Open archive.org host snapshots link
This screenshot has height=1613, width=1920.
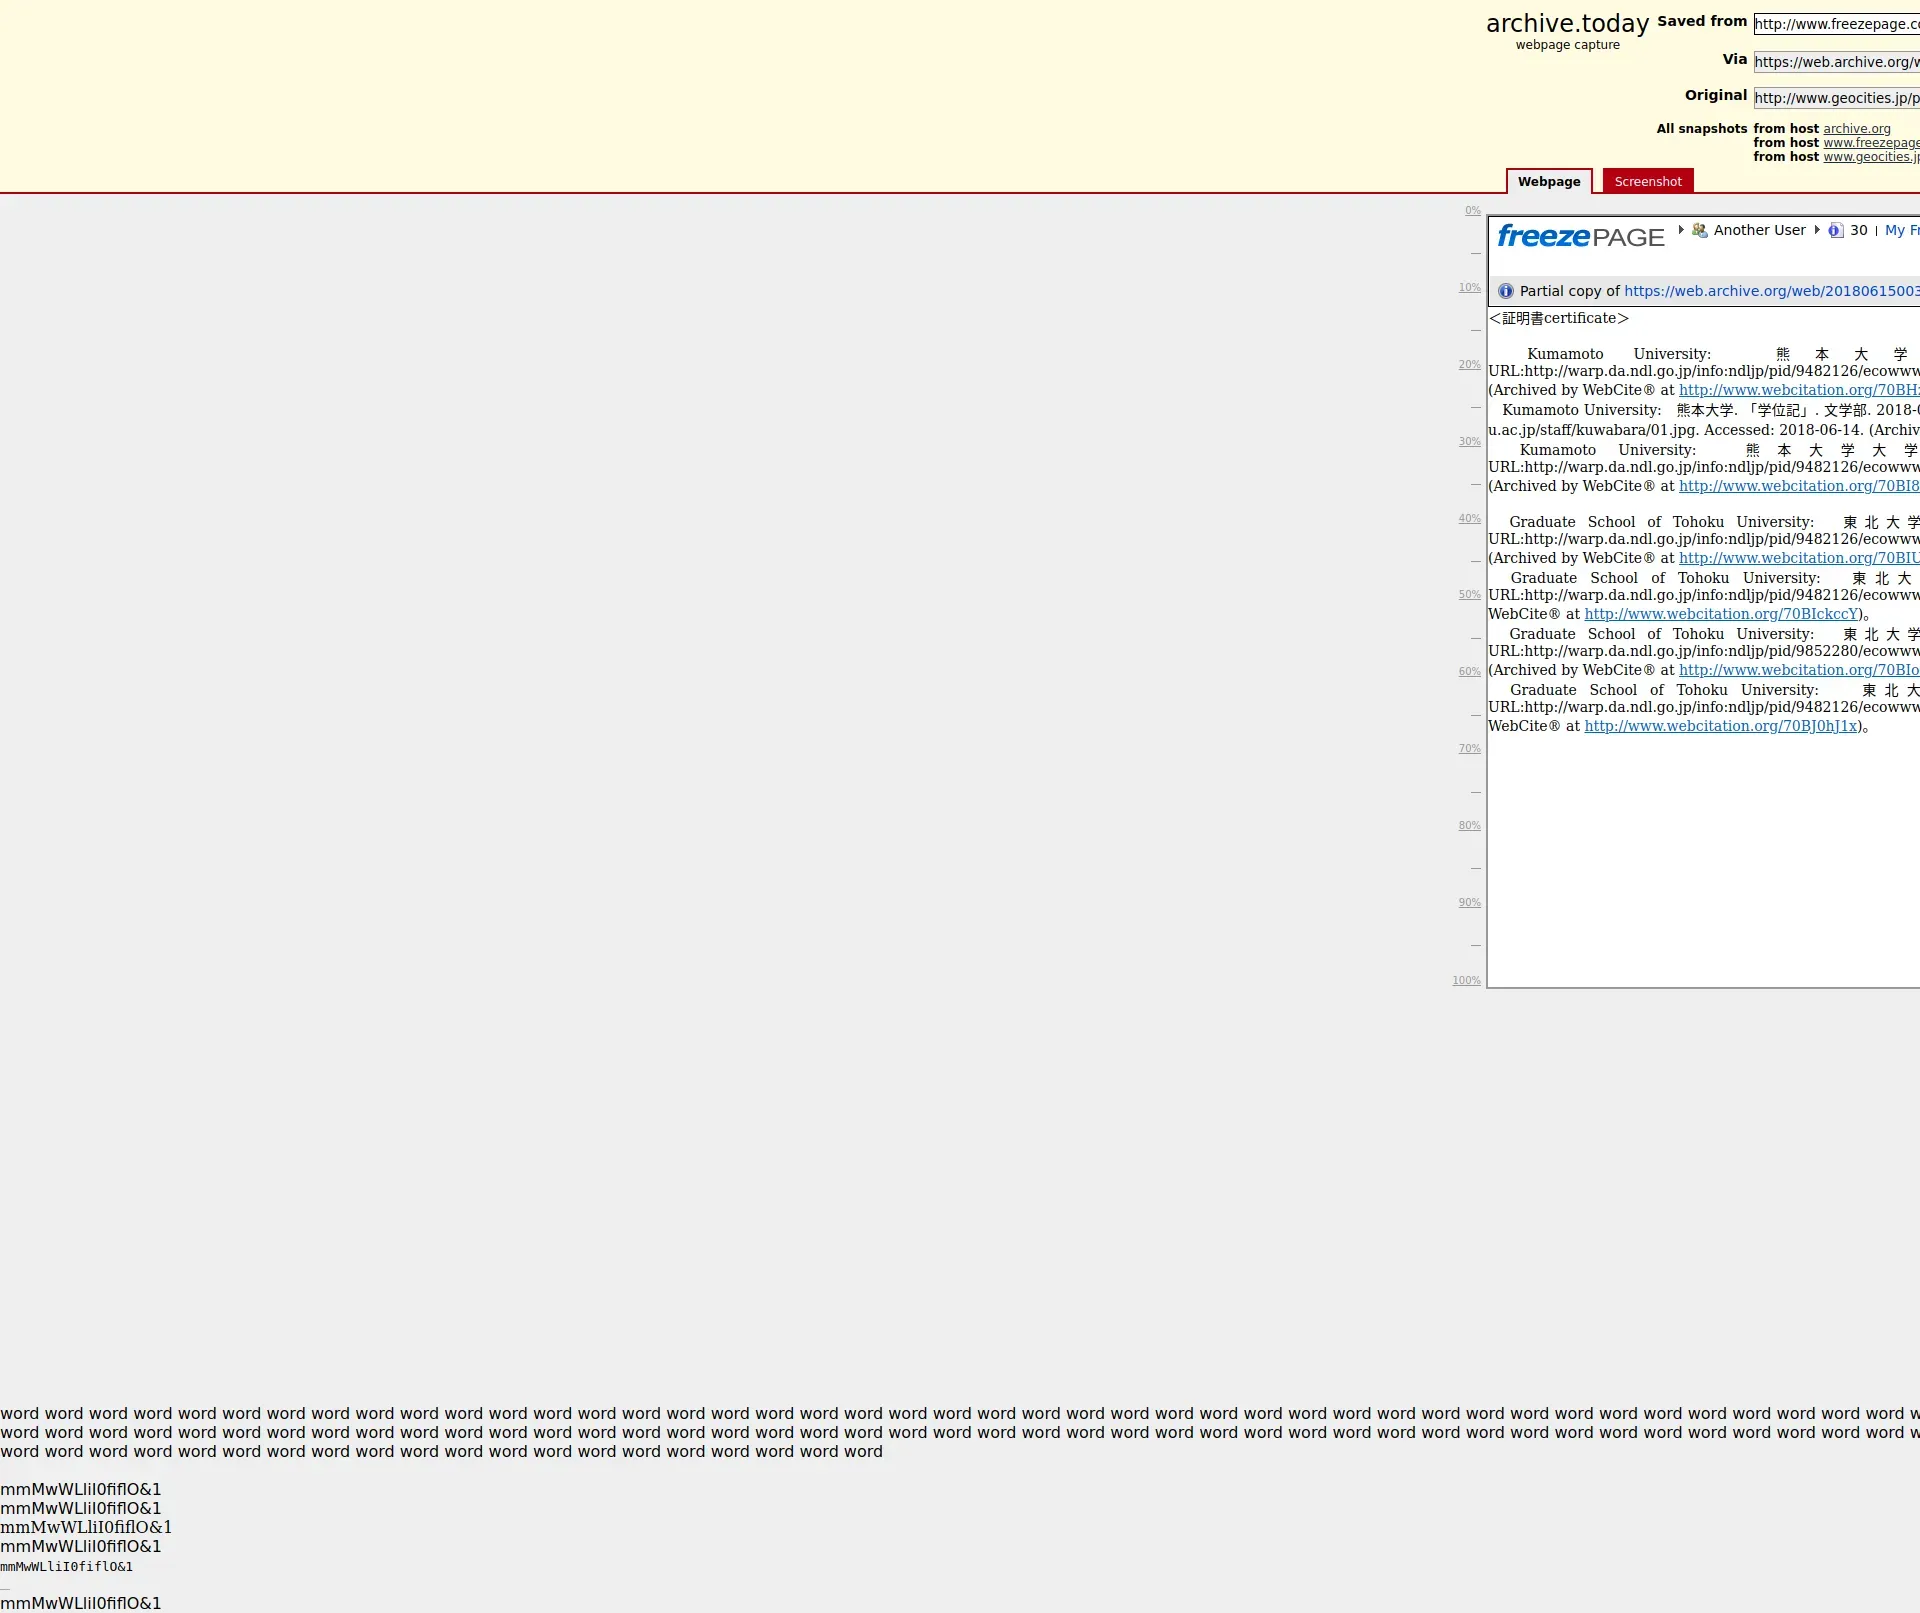[1856, 129]
